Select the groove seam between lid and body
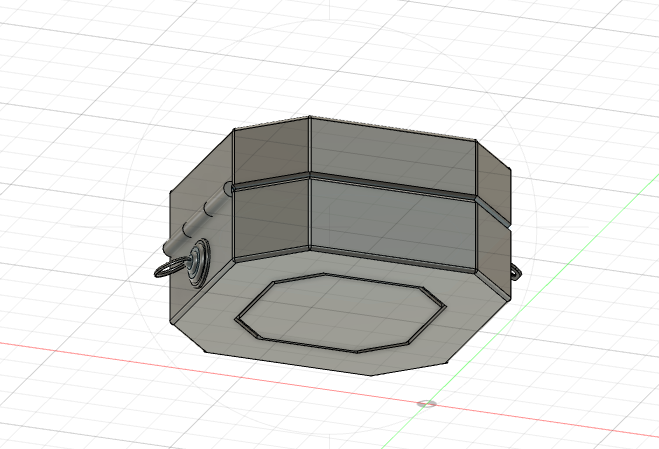The height and width of the screenshot is (449, 659). pos(393,186)
